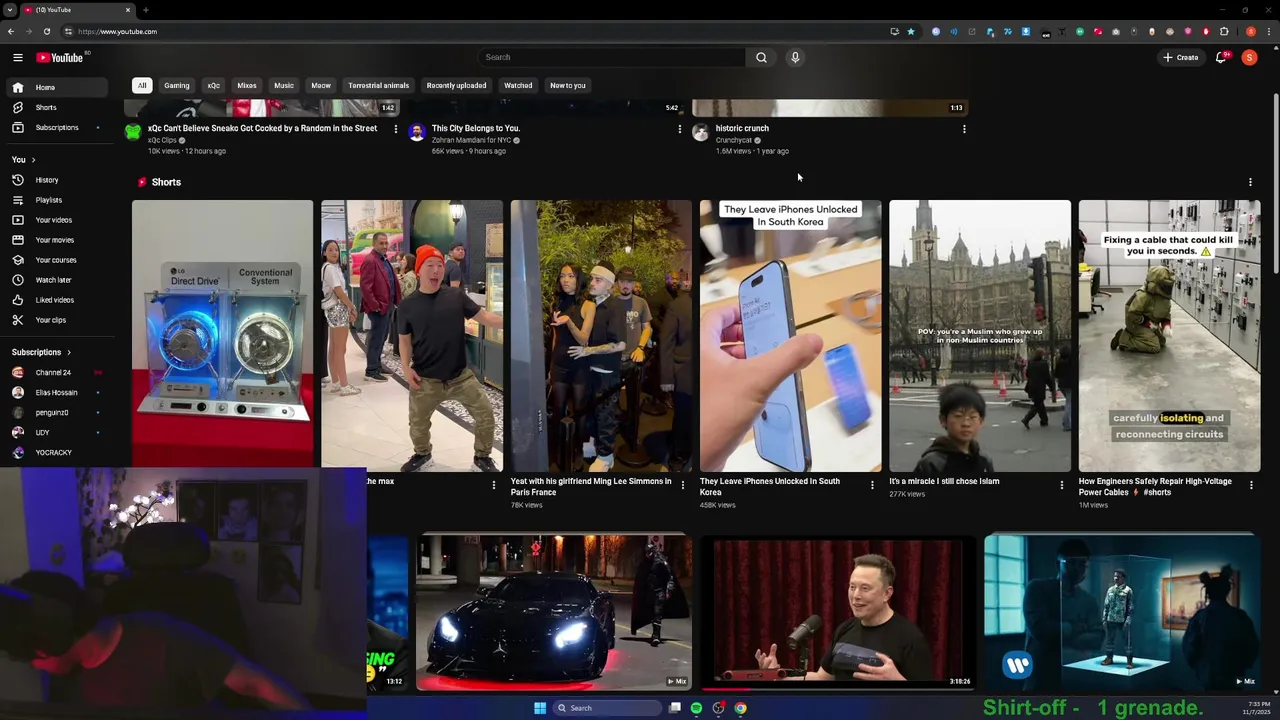Select the Recently uploaded chip

[x=456, y=85]
